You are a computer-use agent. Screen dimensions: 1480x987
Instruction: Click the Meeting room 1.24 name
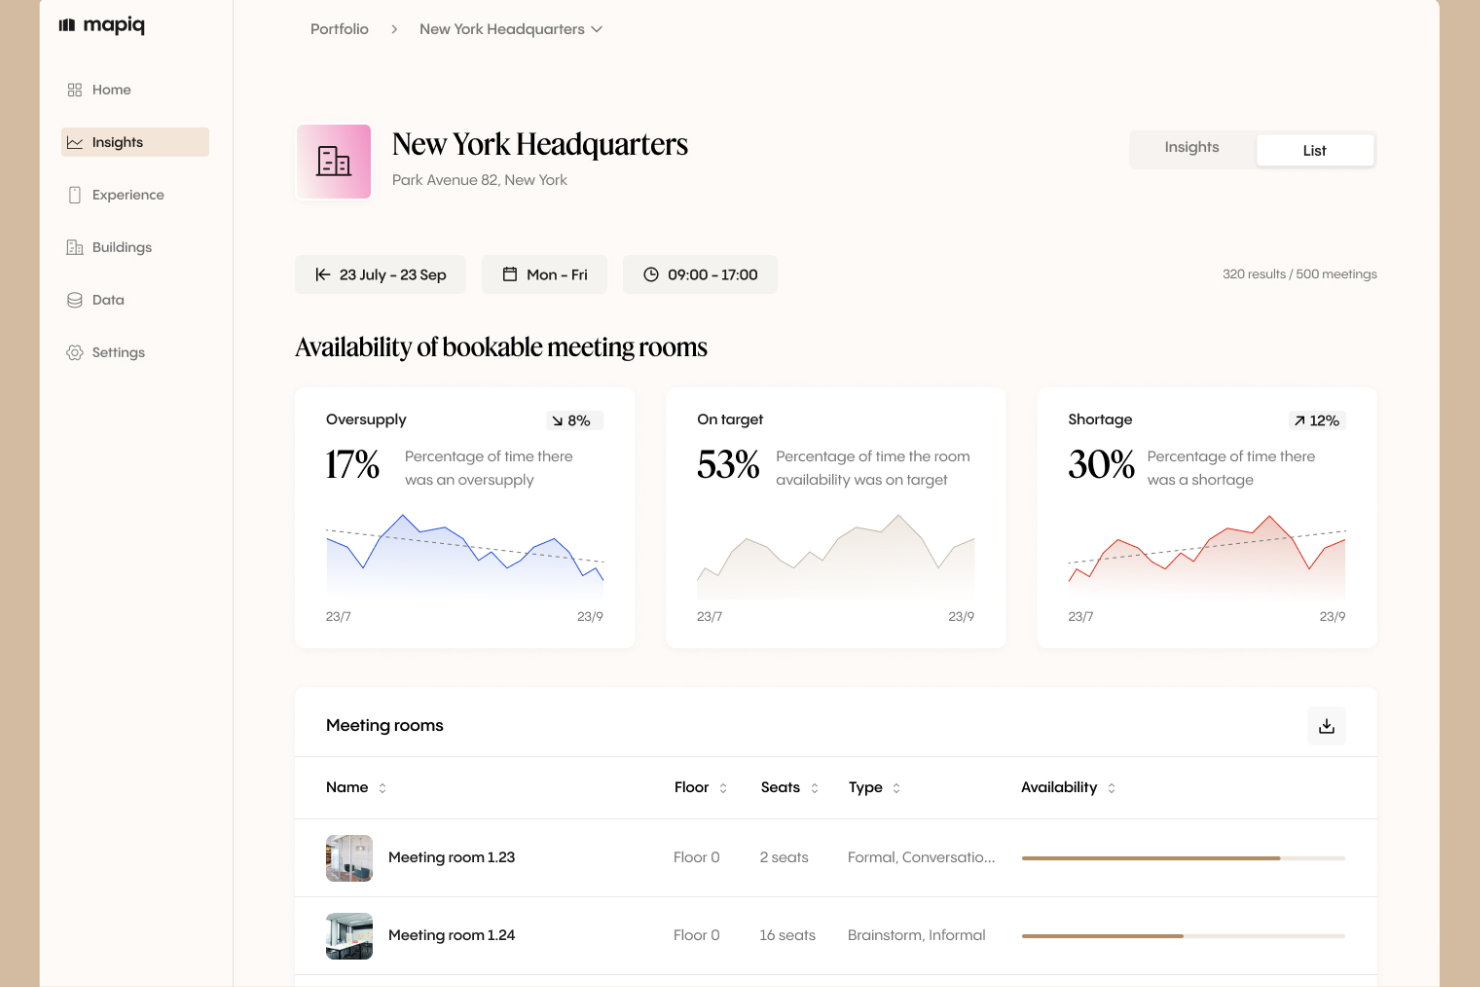coord(451,936)
